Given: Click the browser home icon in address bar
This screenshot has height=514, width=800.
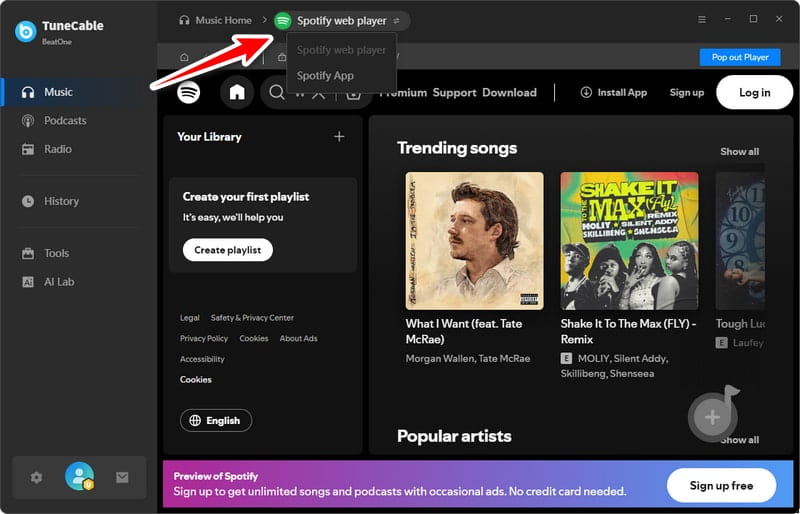Looking at the screenshot, I should click(x=184, y=57).
